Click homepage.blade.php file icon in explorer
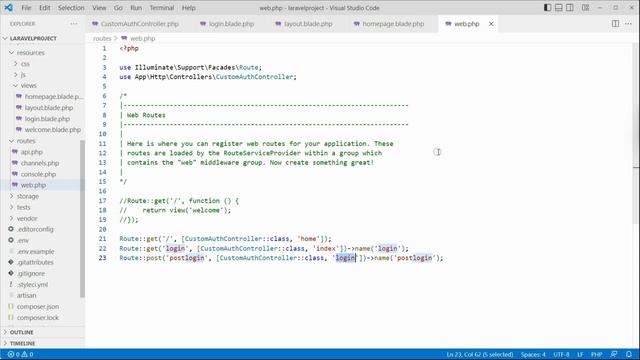This screenshot has height=360, width=640. point(19,96)
